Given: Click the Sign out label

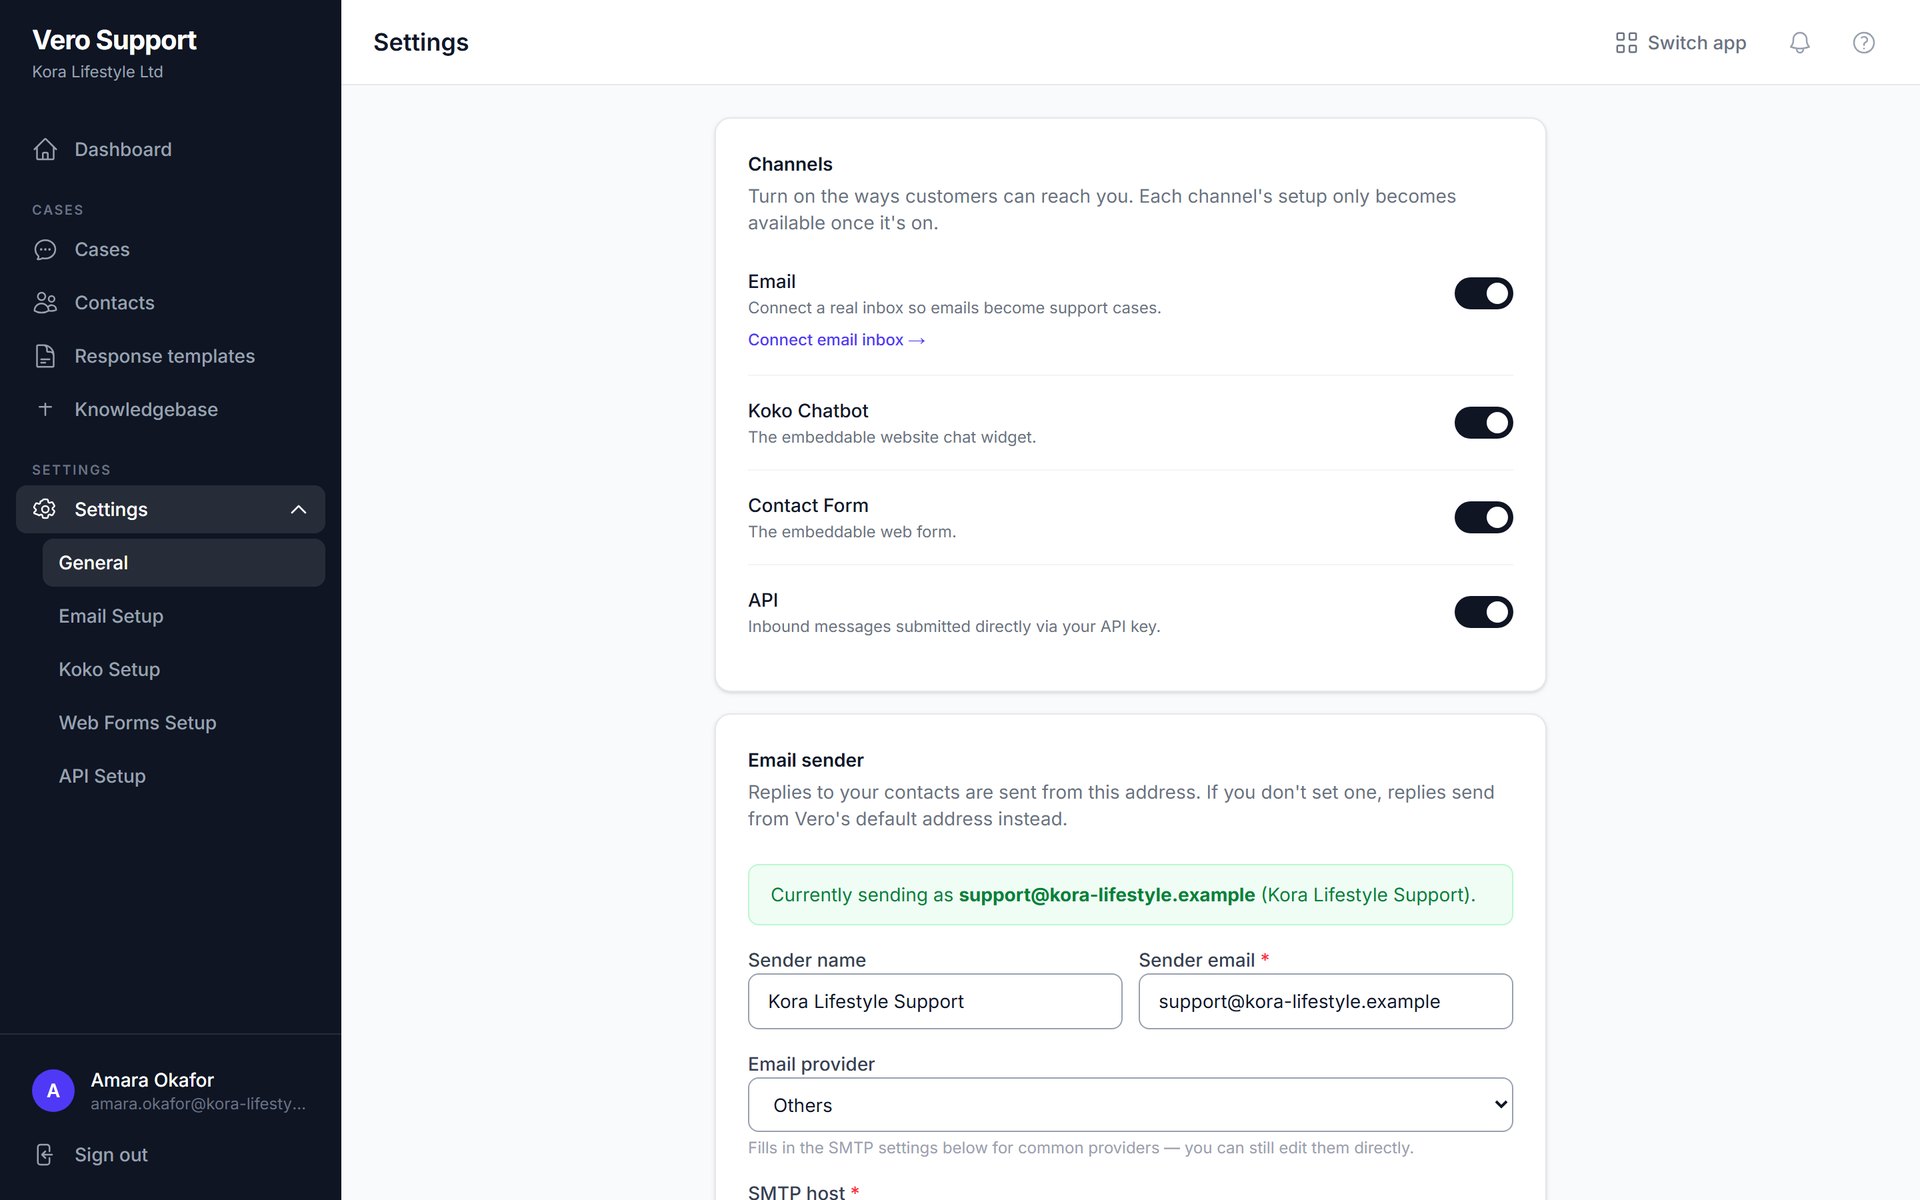Looking at the screenshot, I should [x=111, y=1155].
